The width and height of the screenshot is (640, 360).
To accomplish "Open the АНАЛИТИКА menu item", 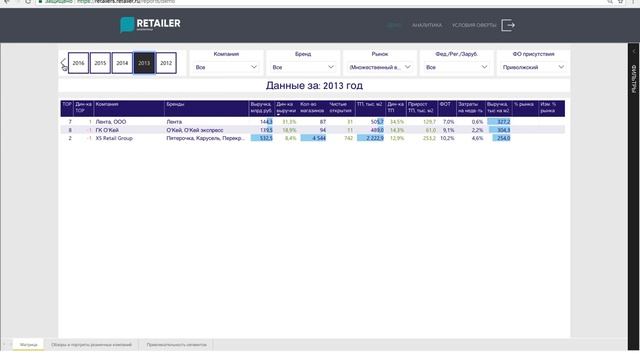I will [427, 25].
